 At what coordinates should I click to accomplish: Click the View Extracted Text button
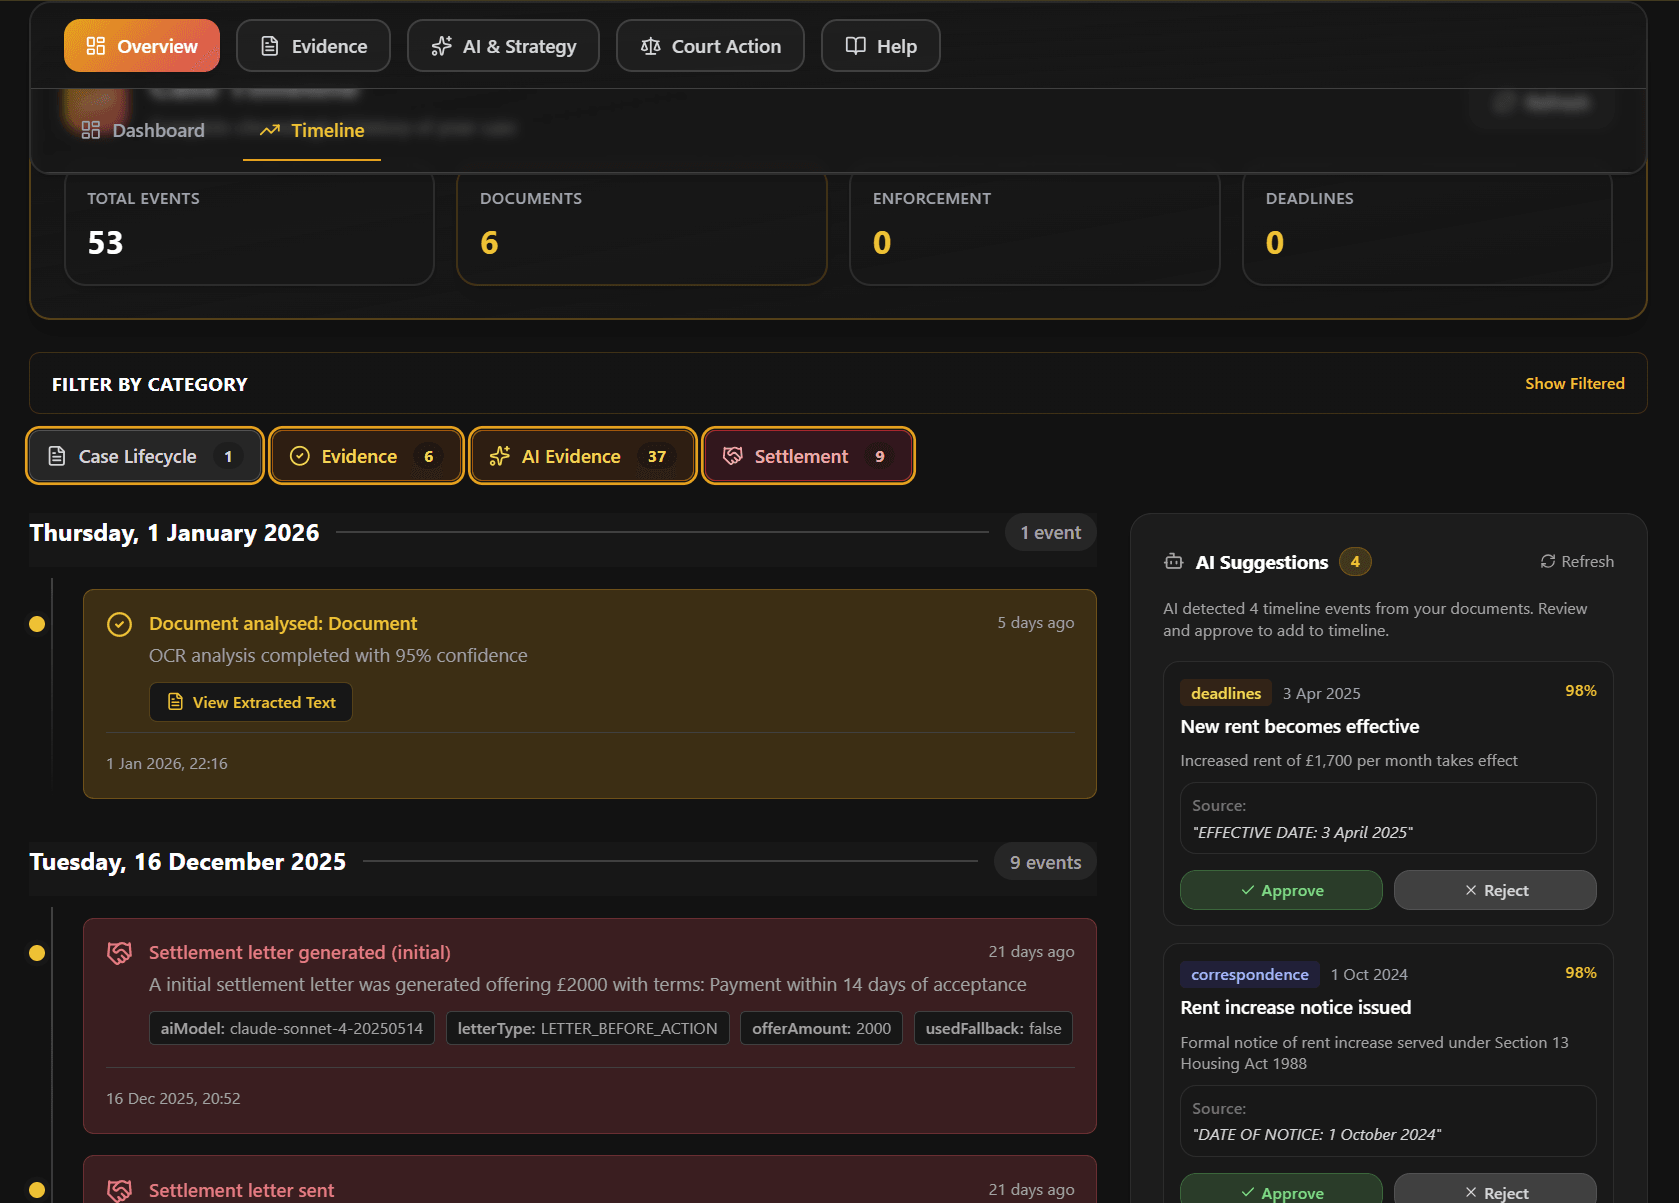[x=250, y=702]
